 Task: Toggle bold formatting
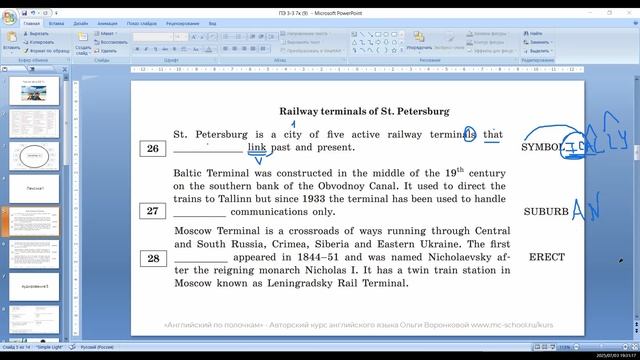coord(137,49)
